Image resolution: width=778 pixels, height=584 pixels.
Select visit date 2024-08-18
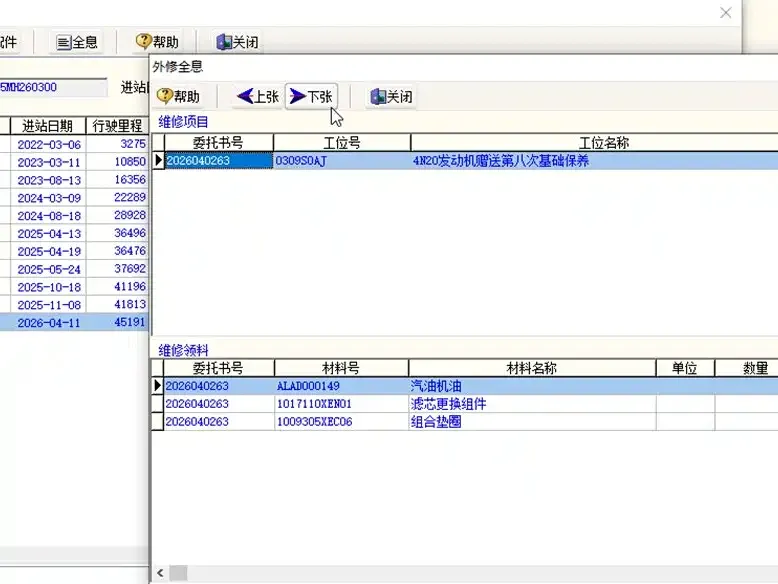coord(49,216)
